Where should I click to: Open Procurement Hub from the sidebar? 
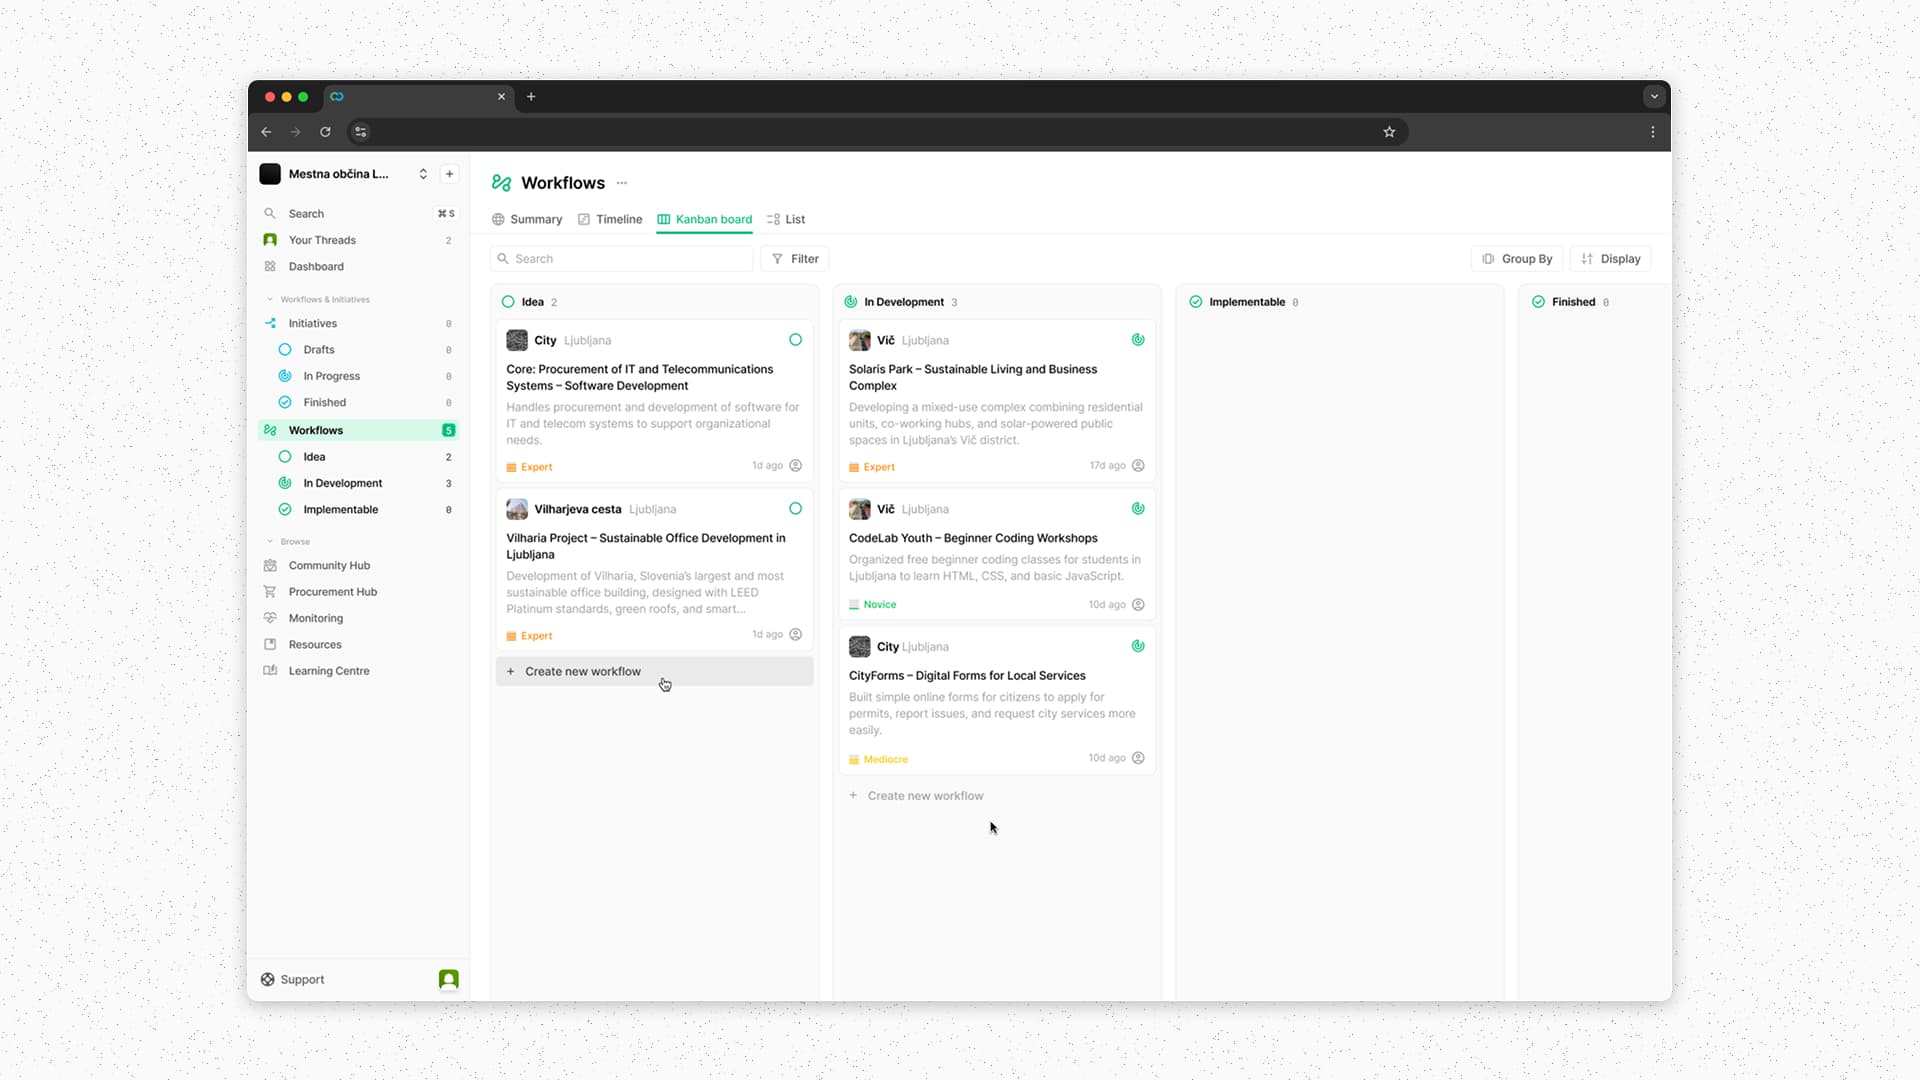tap(332, 592)
